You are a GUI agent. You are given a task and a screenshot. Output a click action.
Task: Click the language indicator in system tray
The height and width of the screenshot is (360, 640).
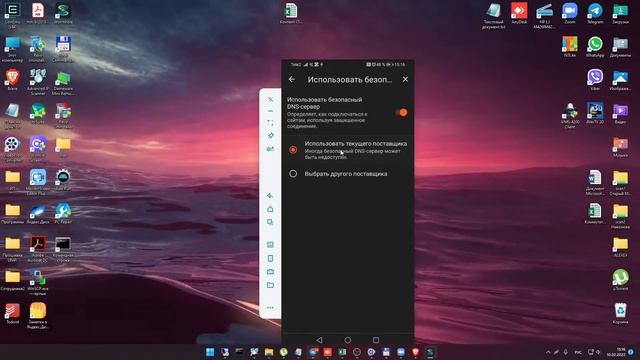pos(578,352)
